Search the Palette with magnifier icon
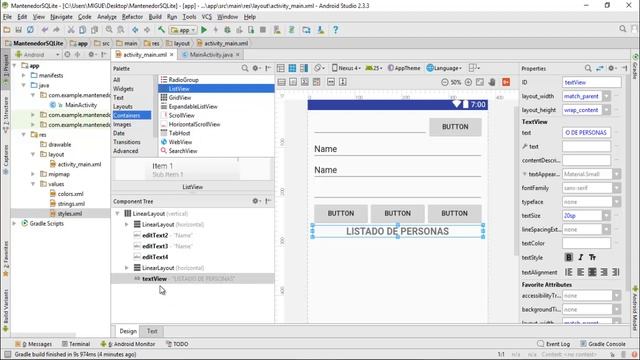The width and height of the screenshot is (640, 360). (244, 68)
